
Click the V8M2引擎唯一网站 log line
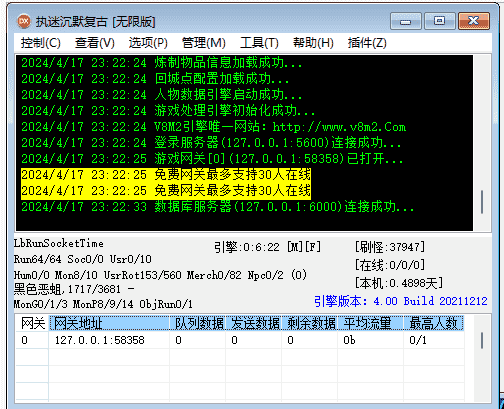coord(214,127)
